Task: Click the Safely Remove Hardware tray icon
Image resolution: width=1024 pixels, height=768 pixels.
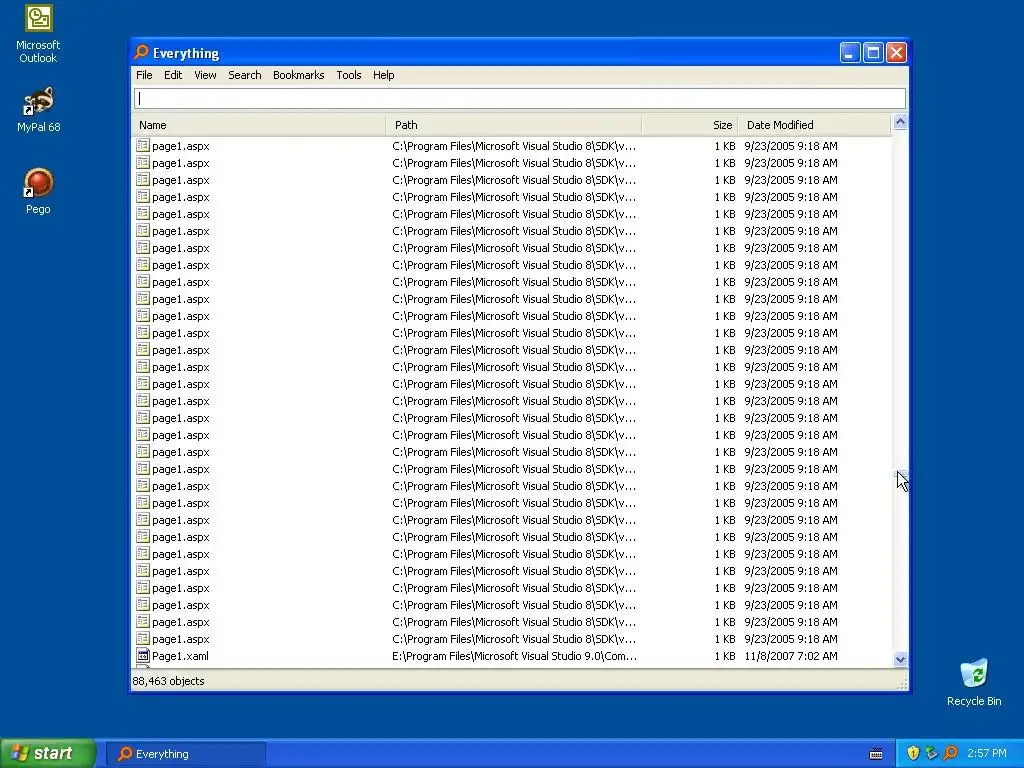Action: click(931, 753)
